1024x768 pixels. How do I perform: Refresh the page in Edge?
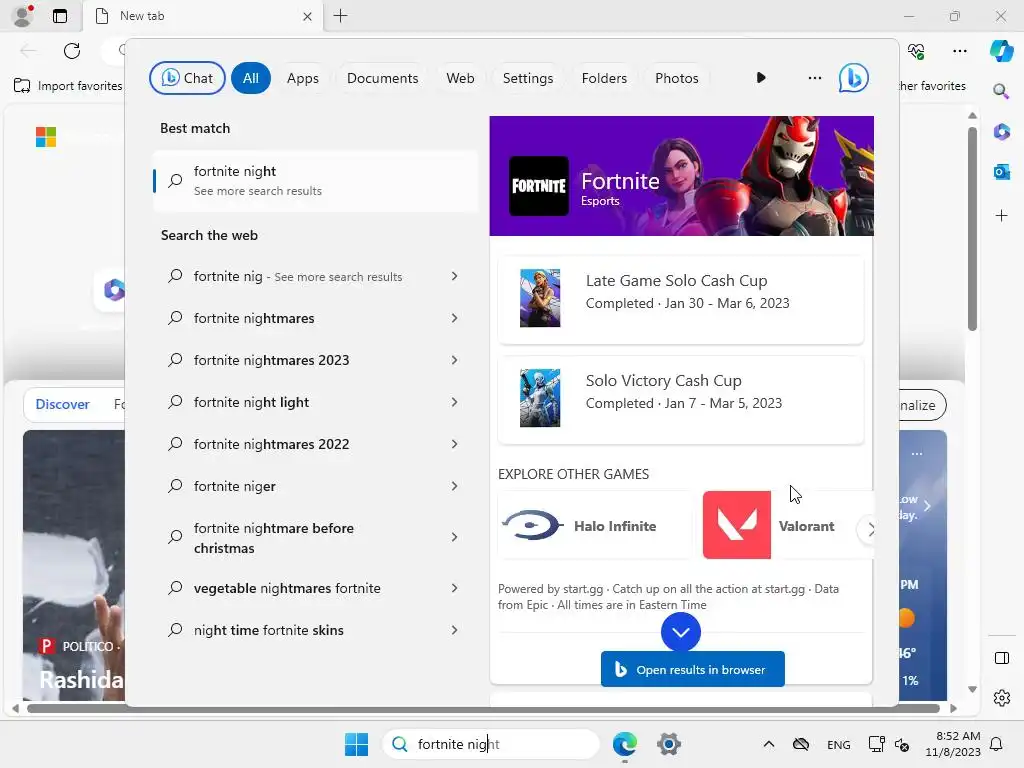tap(72, 51)
